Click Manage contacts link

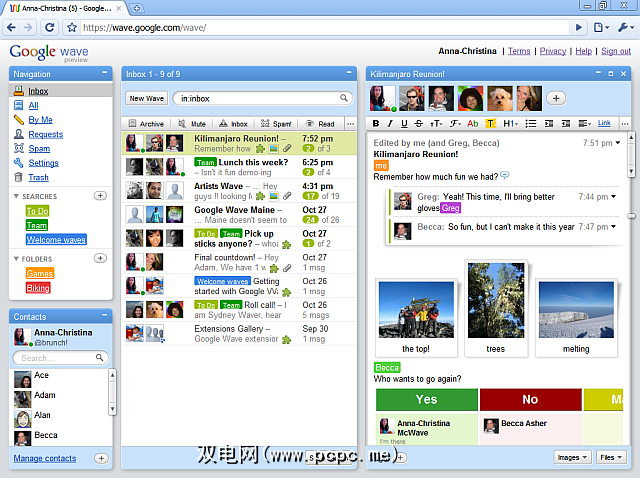(x=44, y=458)
